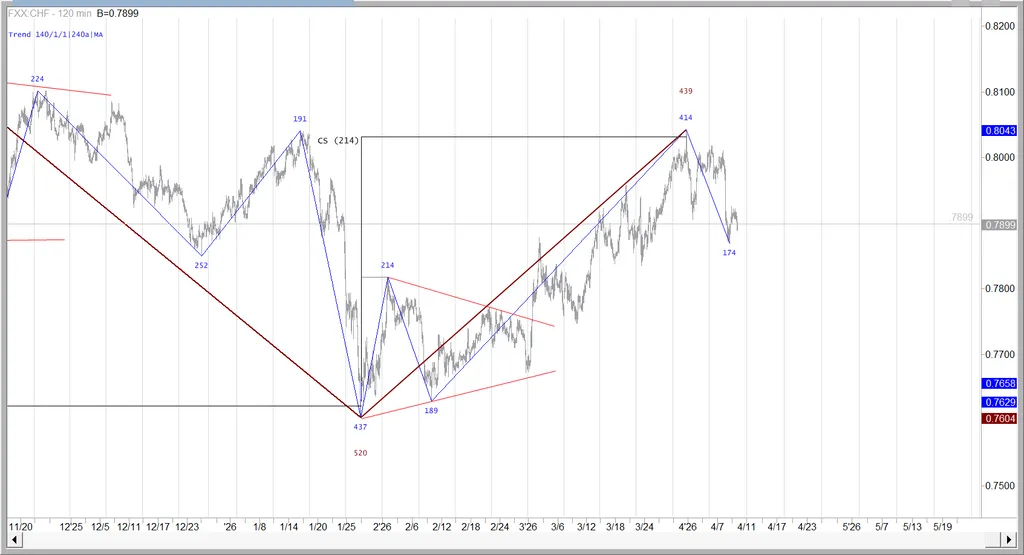This screenshot has height=555, width=1024.
Task: Click the blue 0.7658 price marker
Action: 1000,384
